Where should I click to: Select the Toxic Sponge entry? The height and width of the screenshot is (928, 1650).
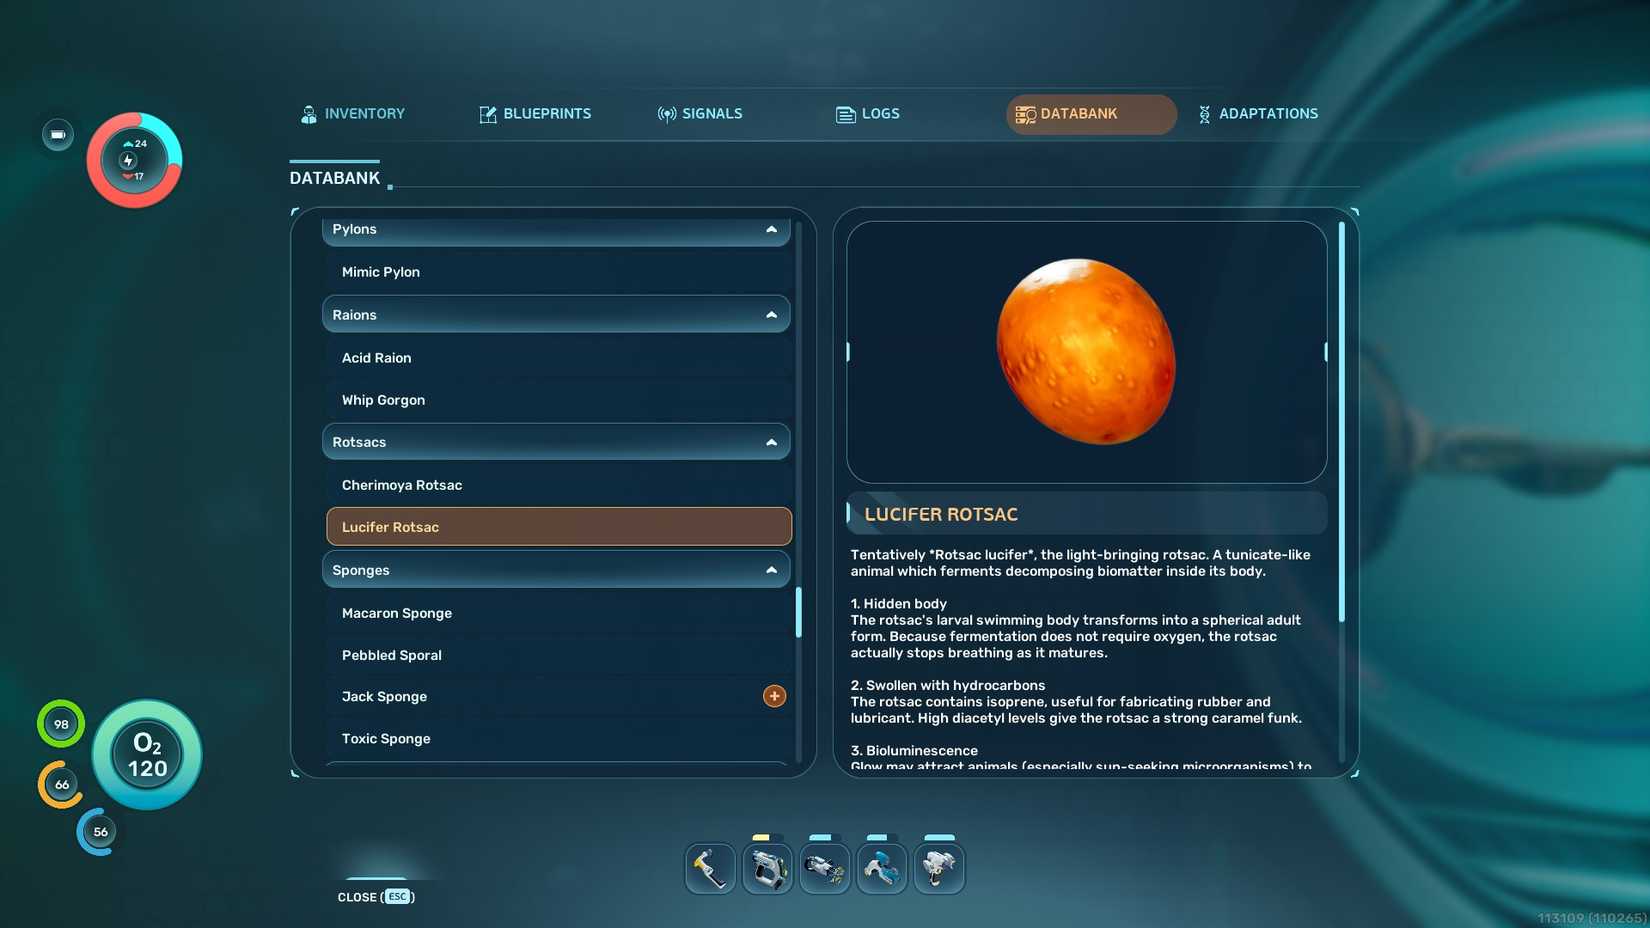558,739
